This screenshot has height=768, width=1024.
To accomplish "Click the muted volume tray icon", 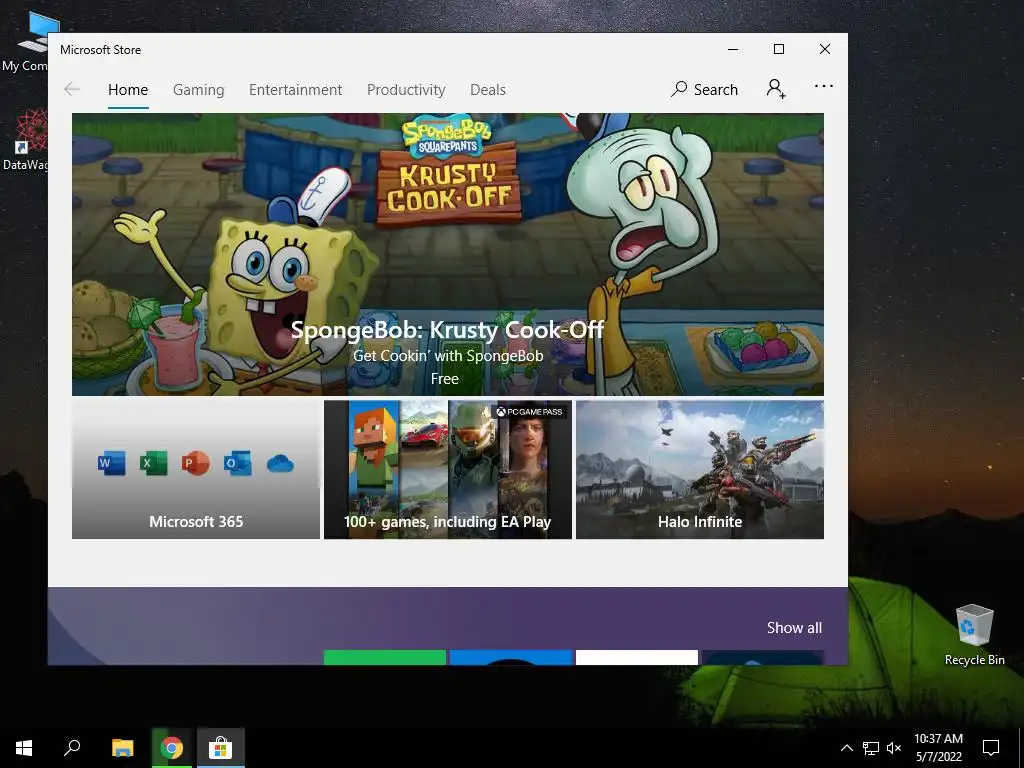I will click(894, 748).
